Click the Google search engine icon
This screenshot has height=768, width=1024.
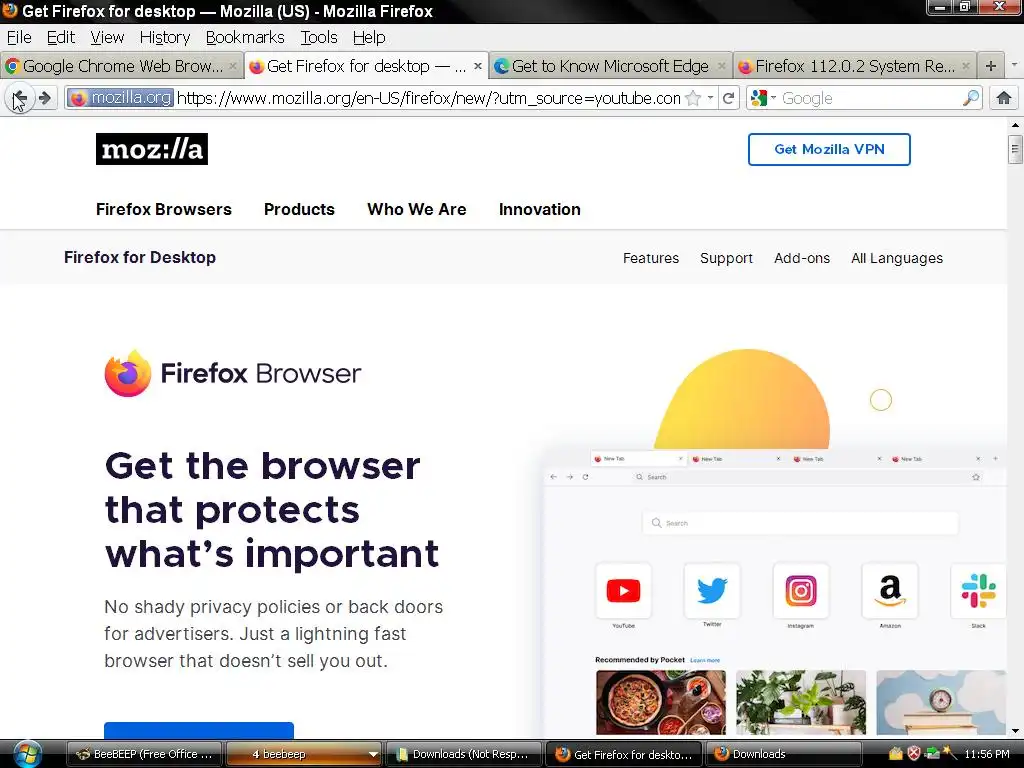[759, 99]
